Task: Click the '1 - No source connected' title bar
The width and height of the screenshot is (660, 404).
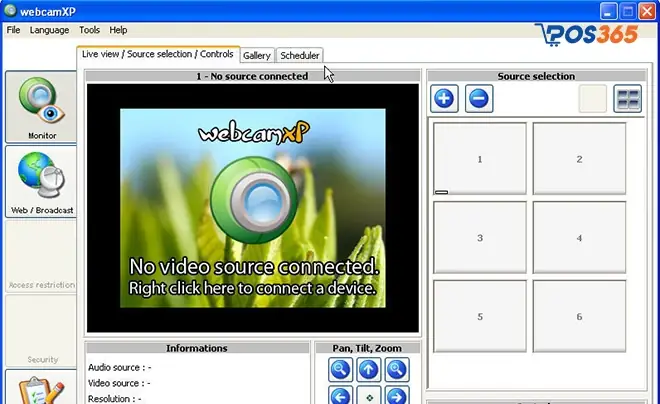Action: pyautogui.click(x=253, y=76)
